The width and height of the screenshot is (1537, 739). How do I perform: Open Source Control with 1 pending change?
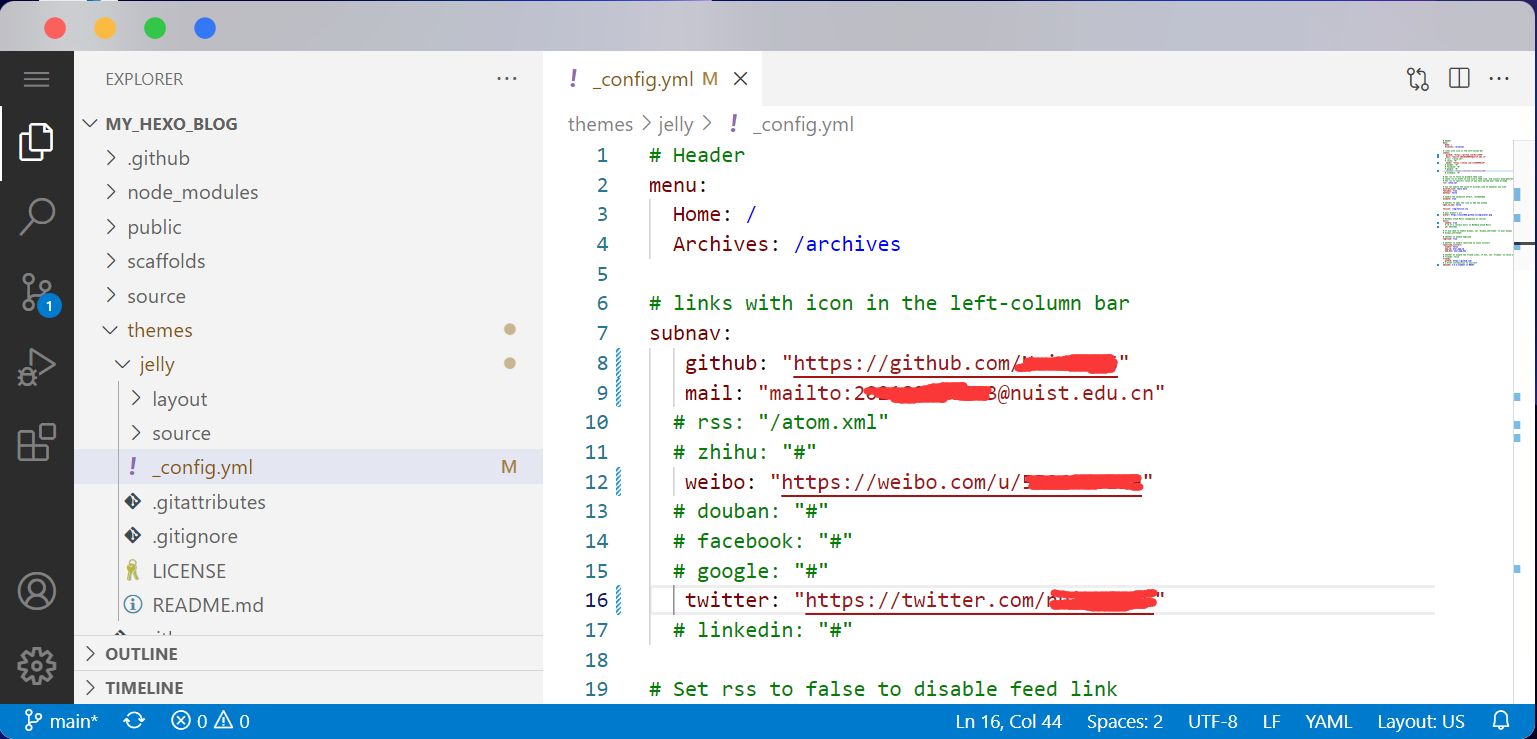pos(36,293)
